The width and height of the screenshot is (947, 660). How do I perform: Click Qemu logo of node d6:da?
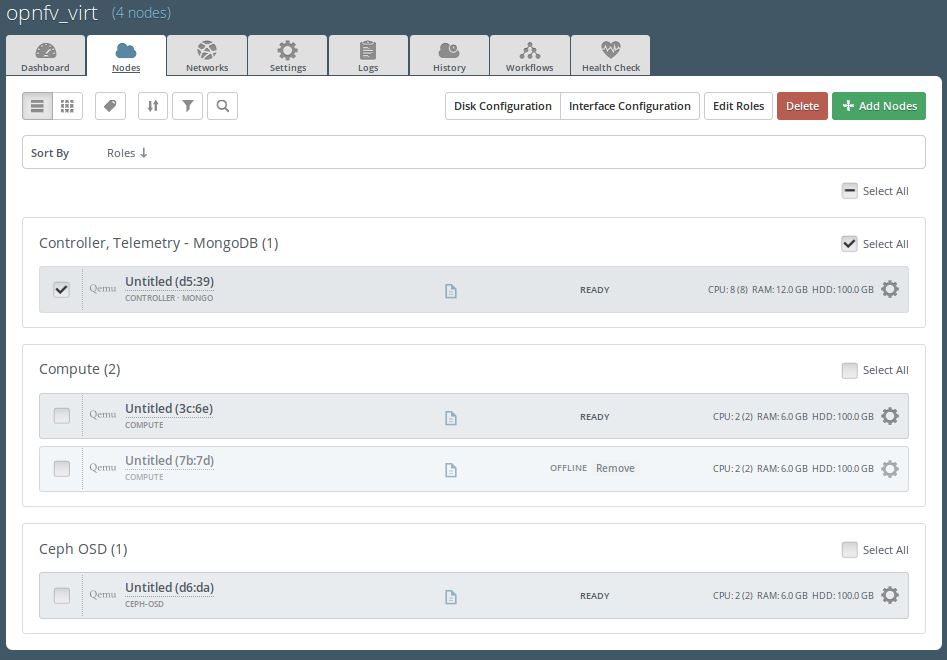[x=103, y=595]
